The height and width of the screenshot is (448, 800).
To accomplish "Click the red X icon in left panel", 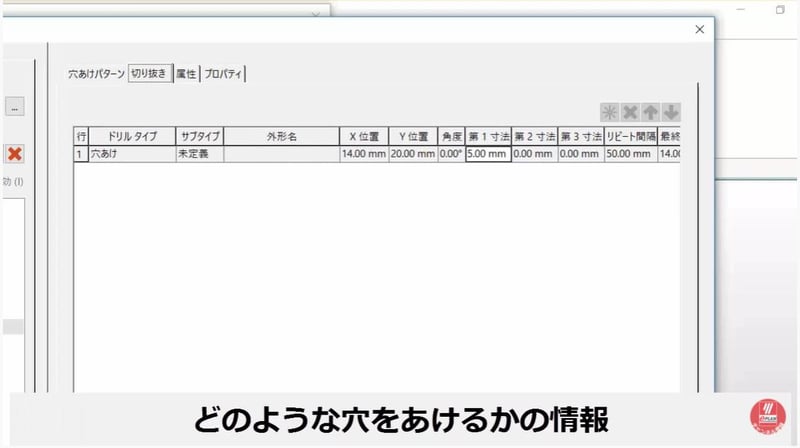I will click(15, 154).
